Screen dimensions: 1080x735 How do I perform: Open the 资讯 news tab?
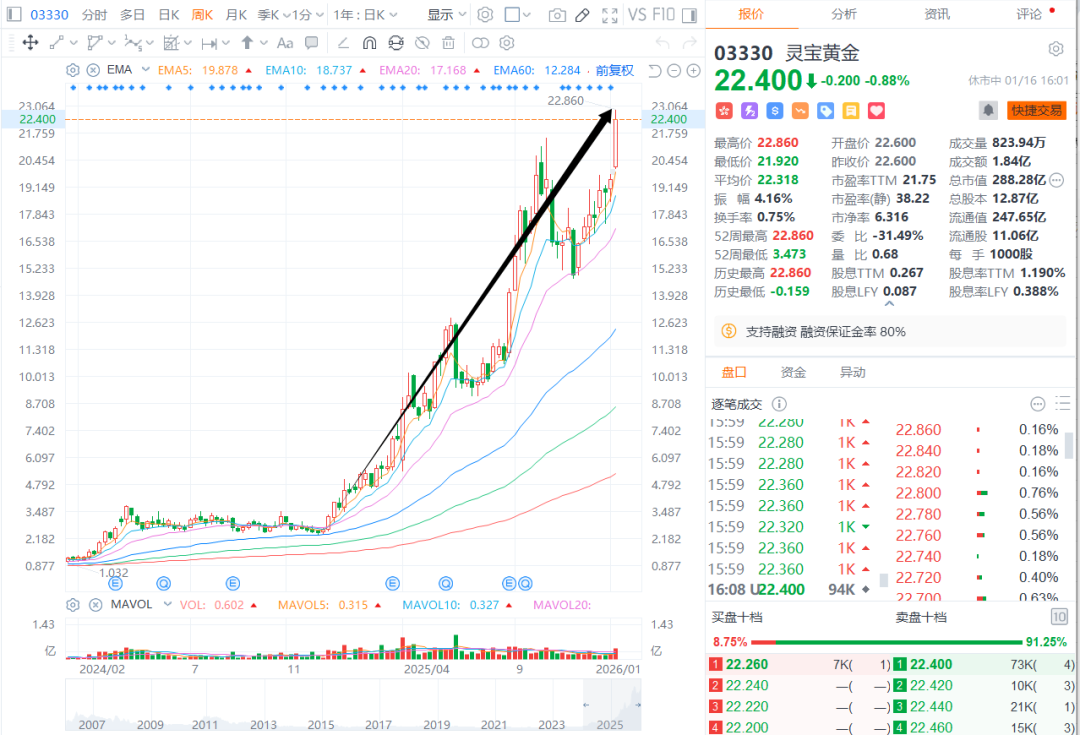click(937, 14)
